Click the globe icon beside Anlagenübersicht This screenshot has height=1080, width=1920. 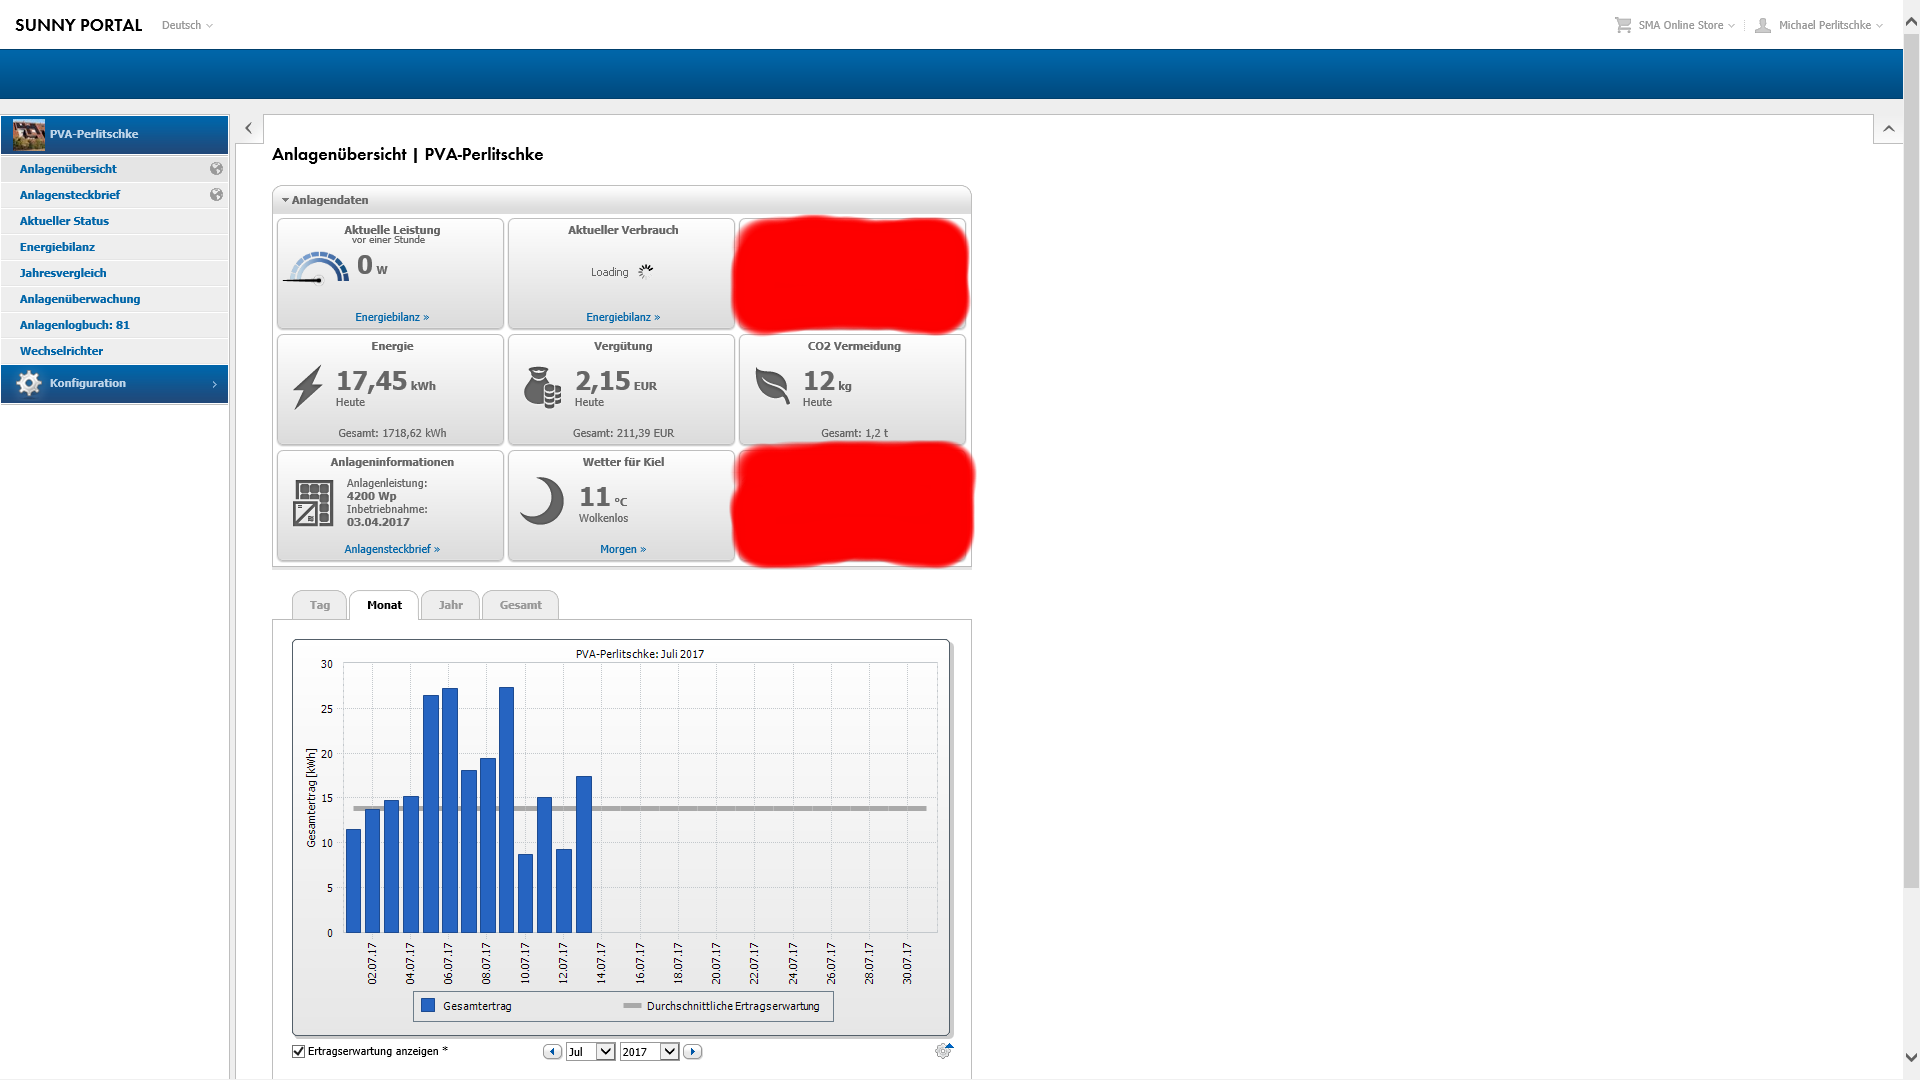point(216,169)
